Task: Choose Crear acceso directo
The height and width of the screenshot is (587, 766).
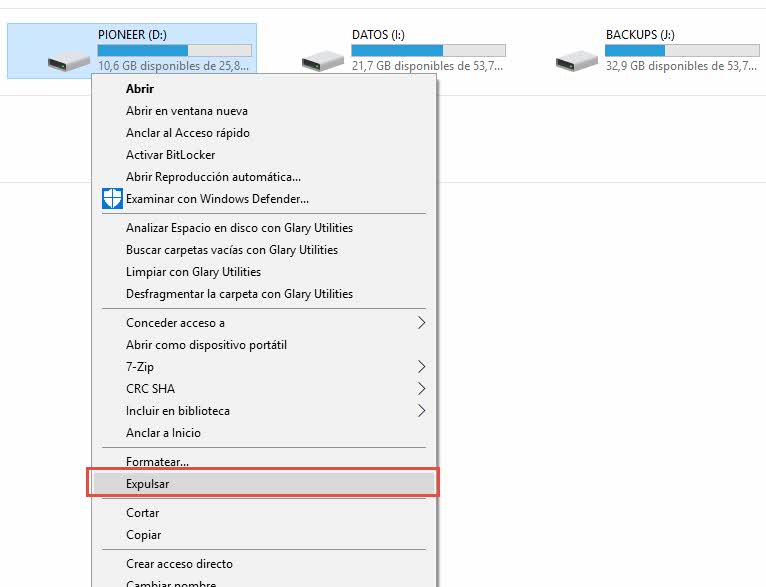Action: click(x=179, y=564)
